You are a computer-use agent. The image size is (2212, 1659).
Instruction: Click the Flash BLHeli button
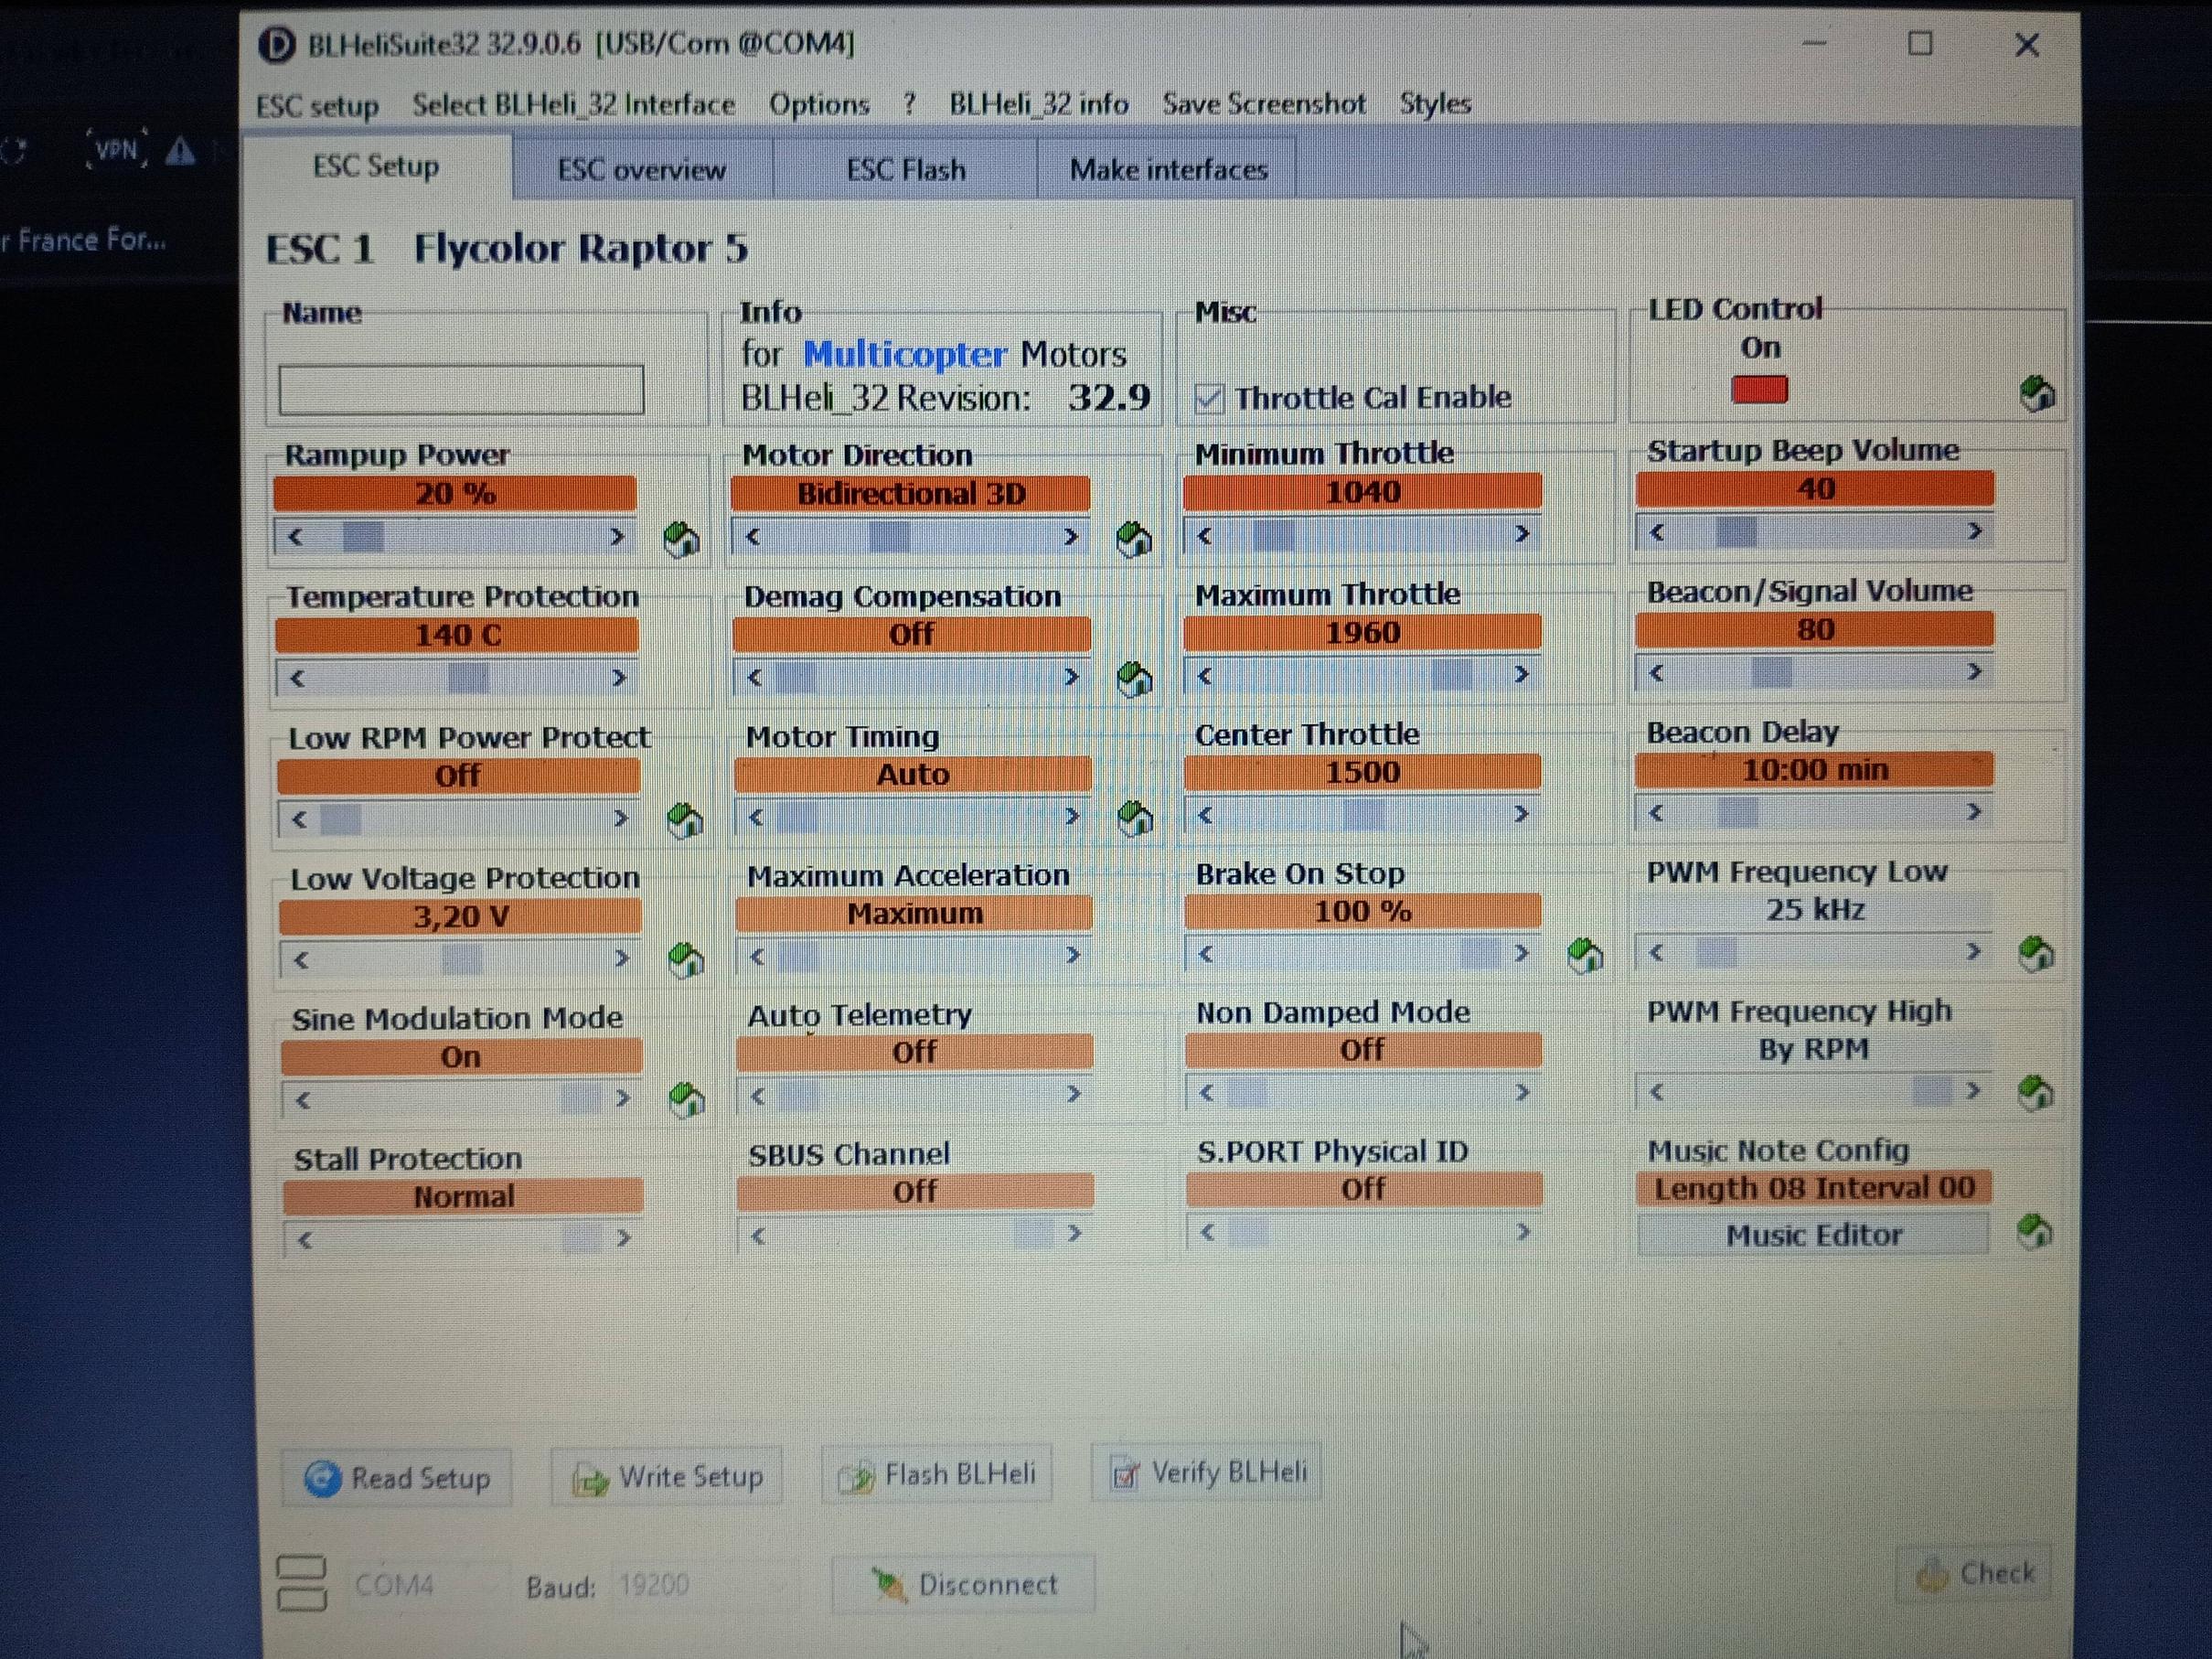tap(937, 1474)
